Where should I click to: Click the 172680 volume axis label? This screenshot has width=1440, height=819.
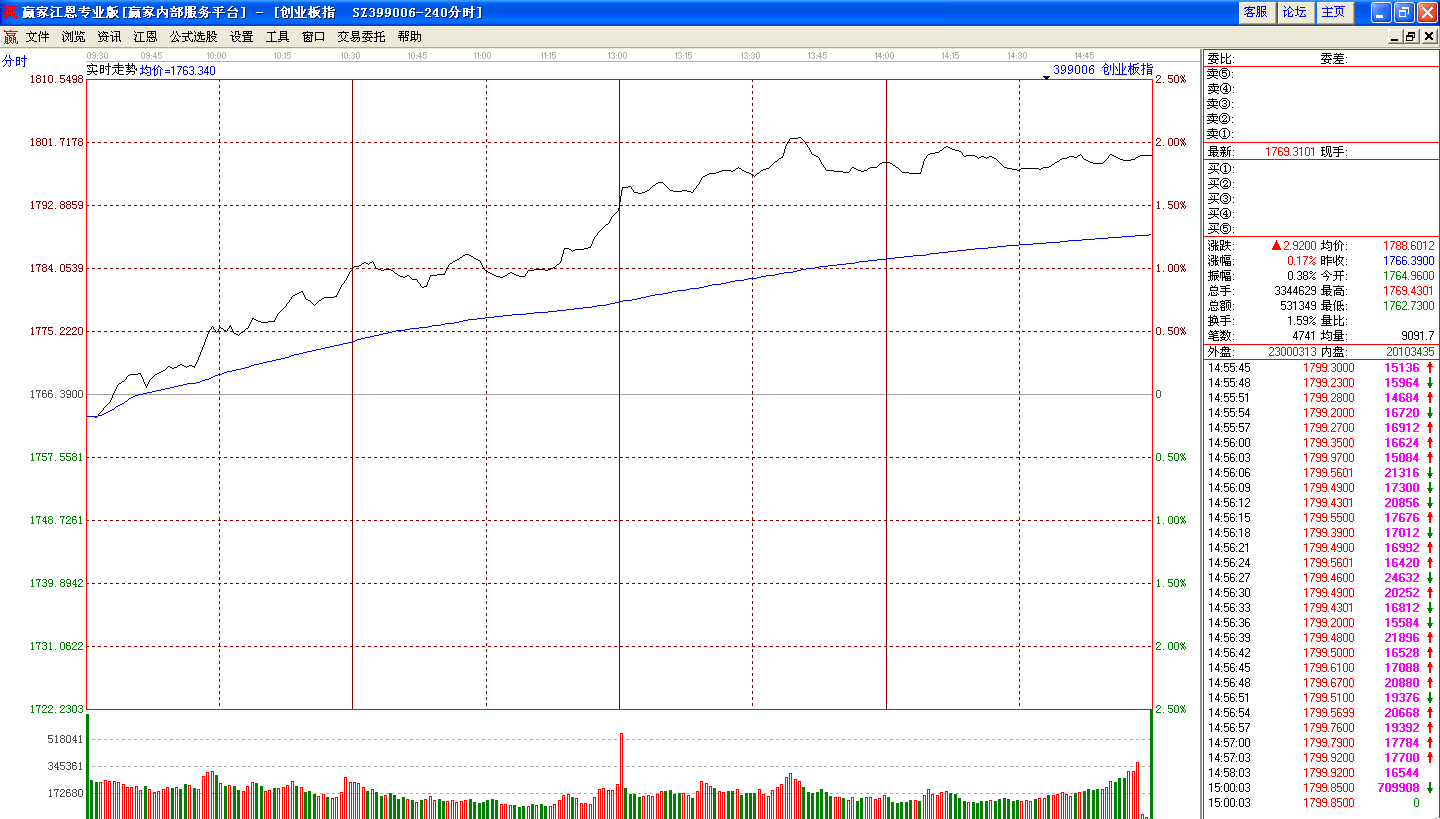tap(66, 793)
